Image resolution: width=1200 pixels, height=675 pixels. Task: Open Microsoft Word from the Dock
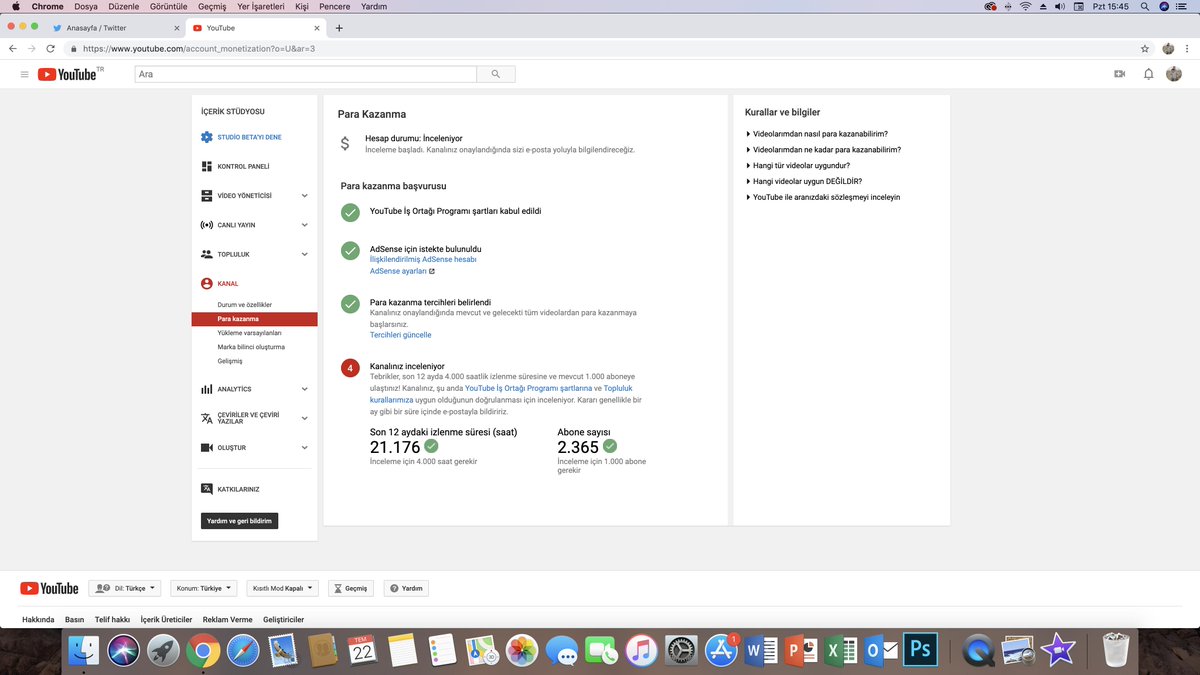tap(762, 651)
